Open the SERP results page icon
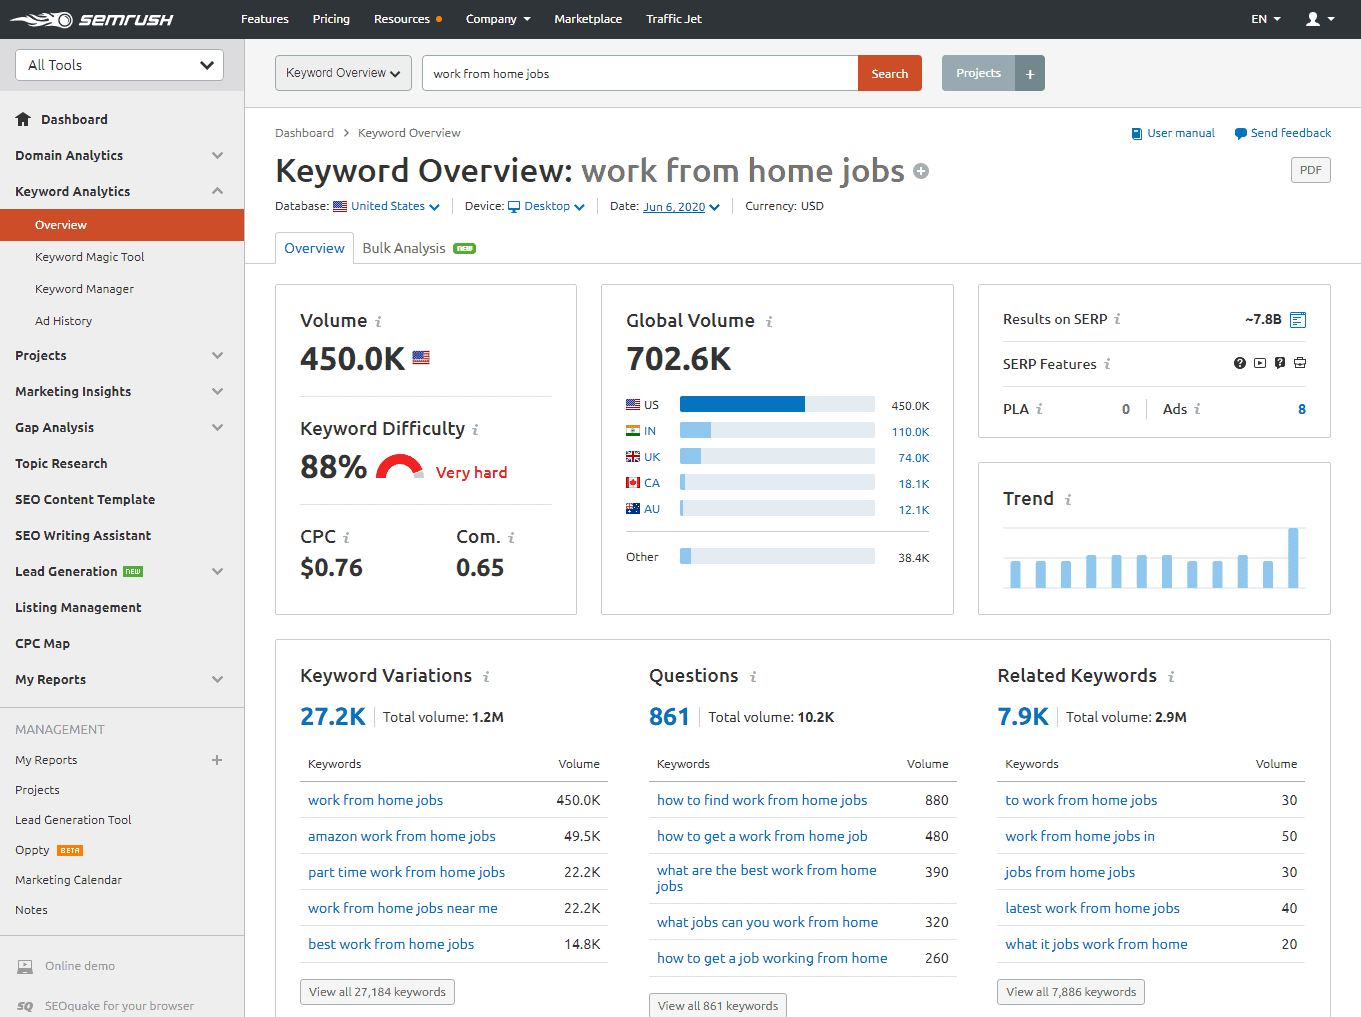Screen dimensions: 1361x1017 point(1298,320)
